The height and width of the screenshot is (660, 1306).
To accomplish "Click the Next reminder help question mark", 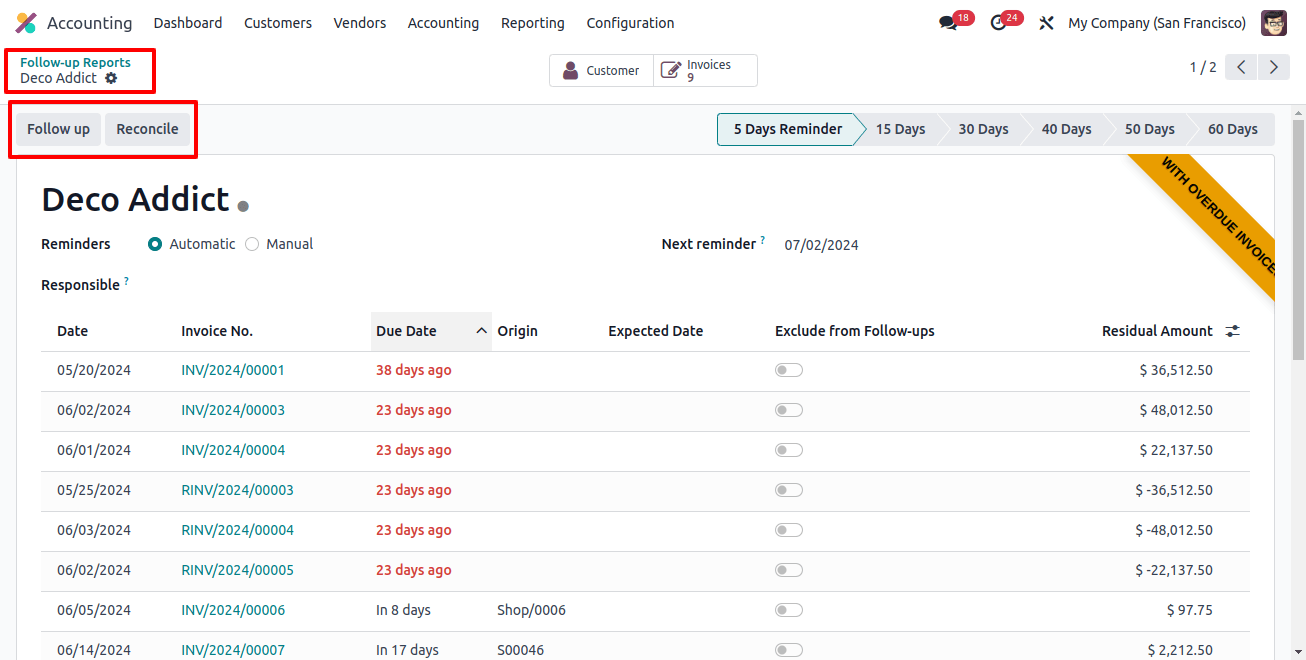I will [x=762, y=240].
